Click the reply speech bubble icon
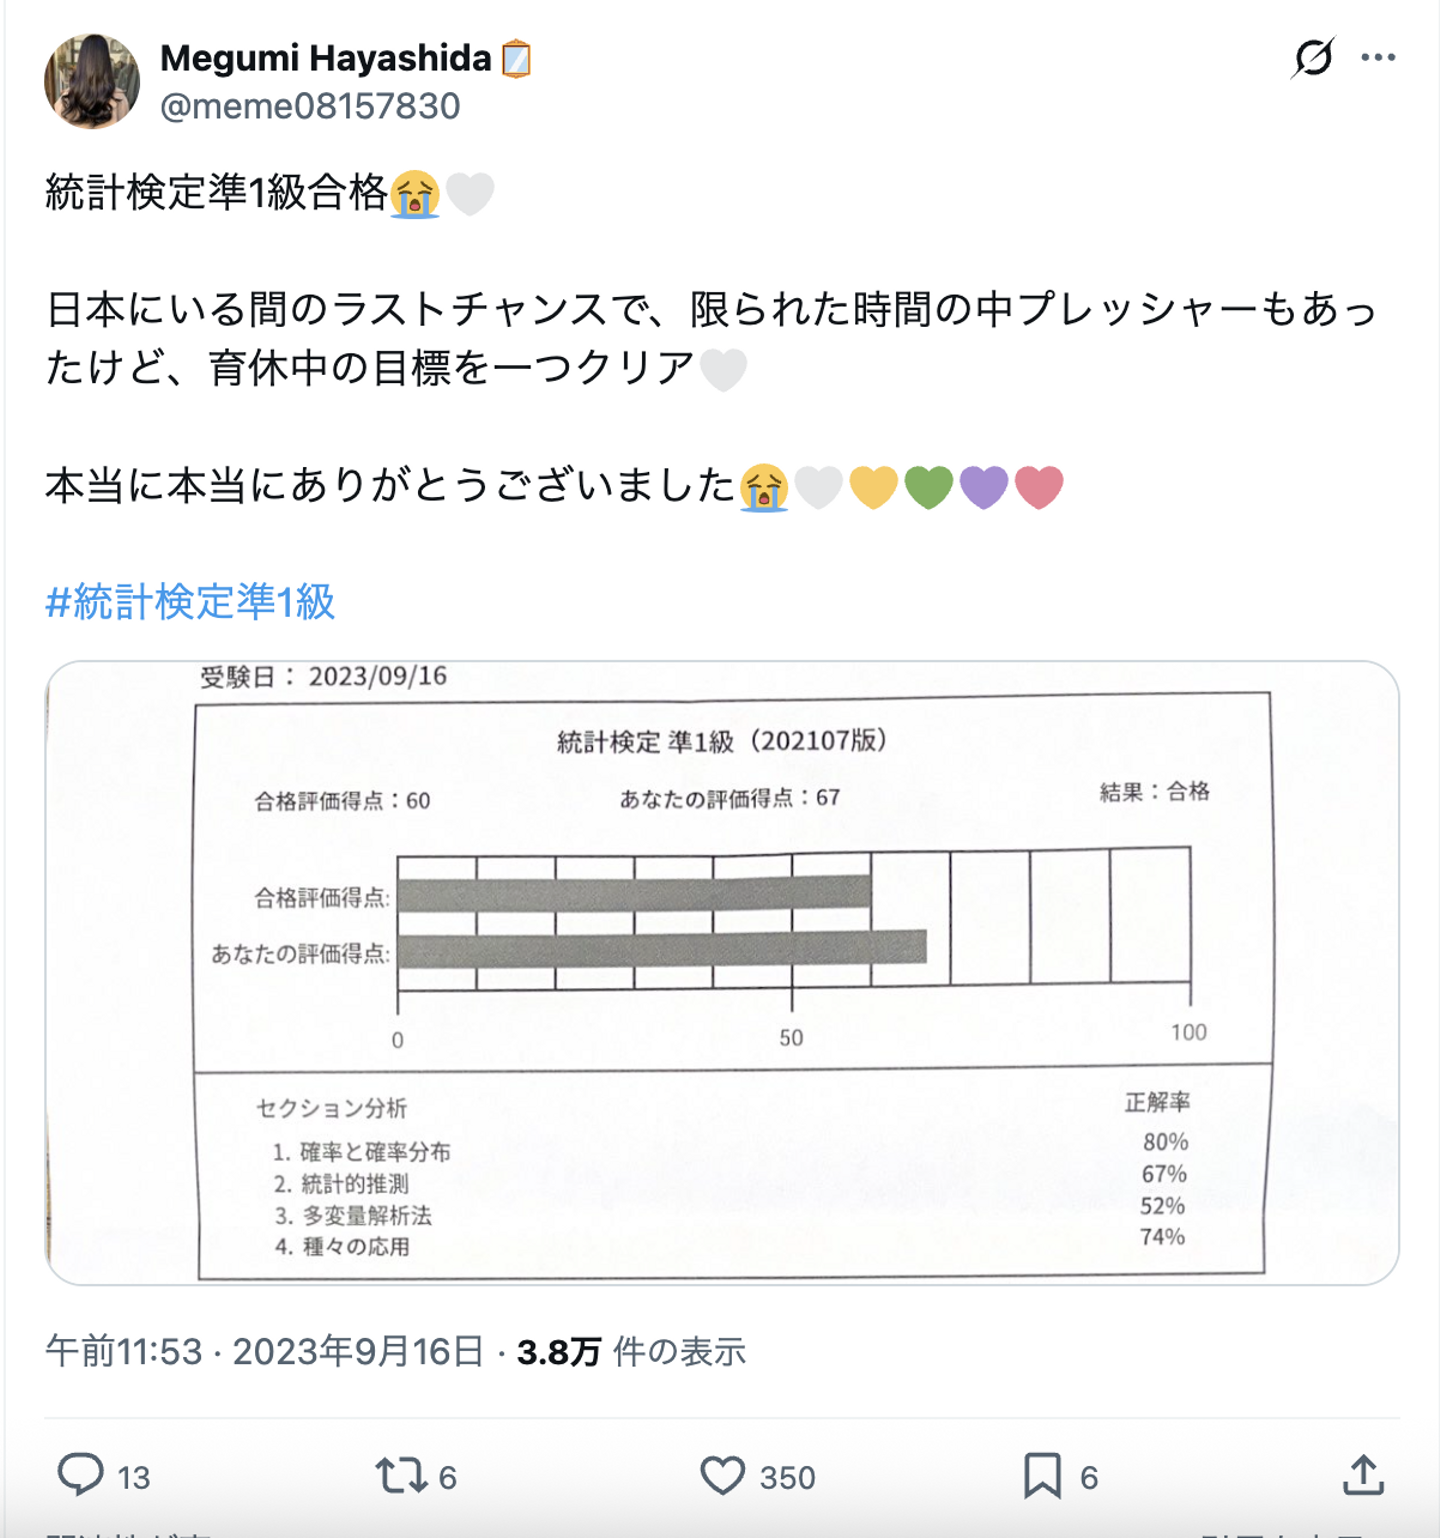Viewport: 1440px width, 1538px height. (80, 1475)
